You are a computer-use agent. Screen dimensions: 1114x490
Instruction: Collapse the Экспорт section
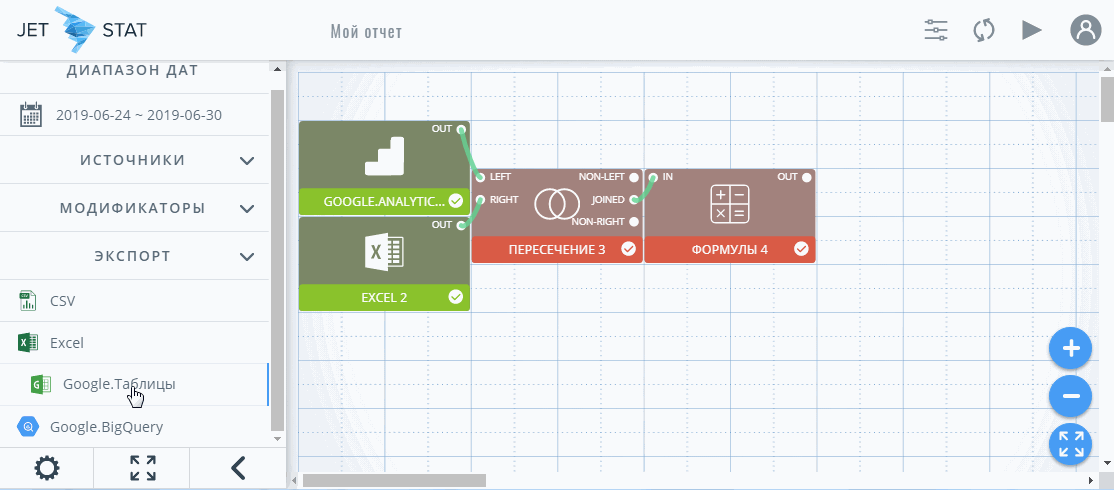click(247, 256)
